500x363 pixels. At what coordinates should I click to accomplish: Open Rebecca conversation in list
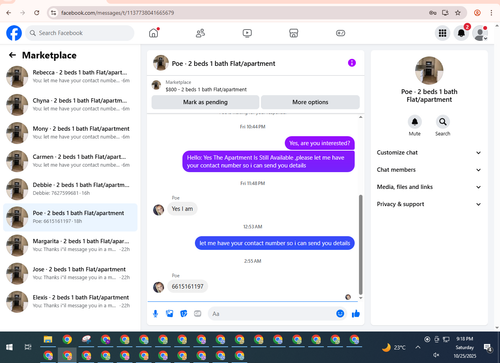coord(70,76)
